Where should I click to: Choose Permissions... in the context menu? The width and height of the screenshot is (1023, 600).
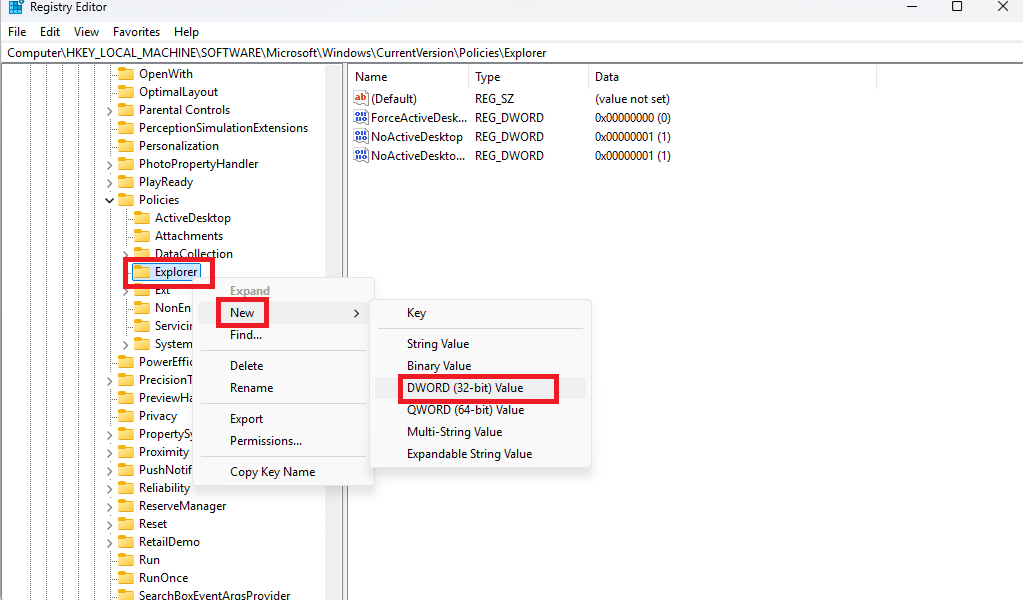point(284,441)
